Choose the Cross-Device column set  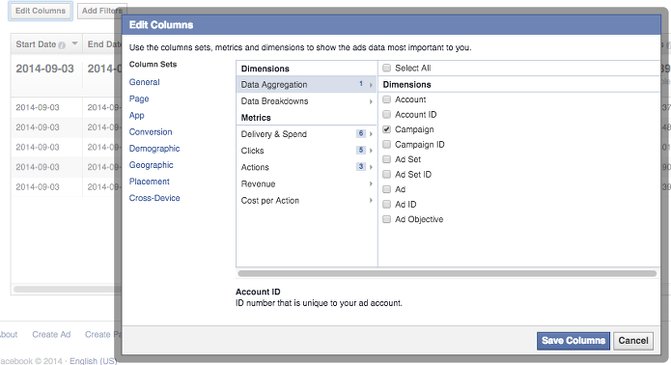tap(154, 198)
